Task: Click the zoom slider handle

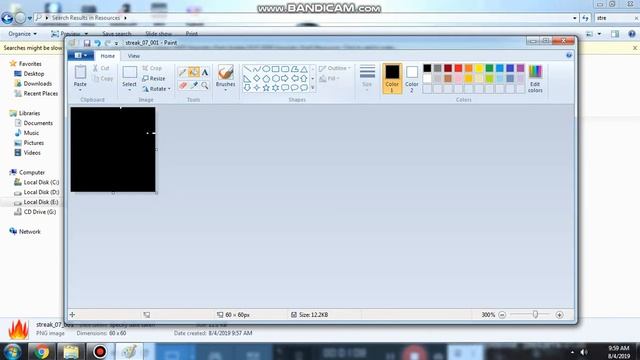Action: point(535,314)
